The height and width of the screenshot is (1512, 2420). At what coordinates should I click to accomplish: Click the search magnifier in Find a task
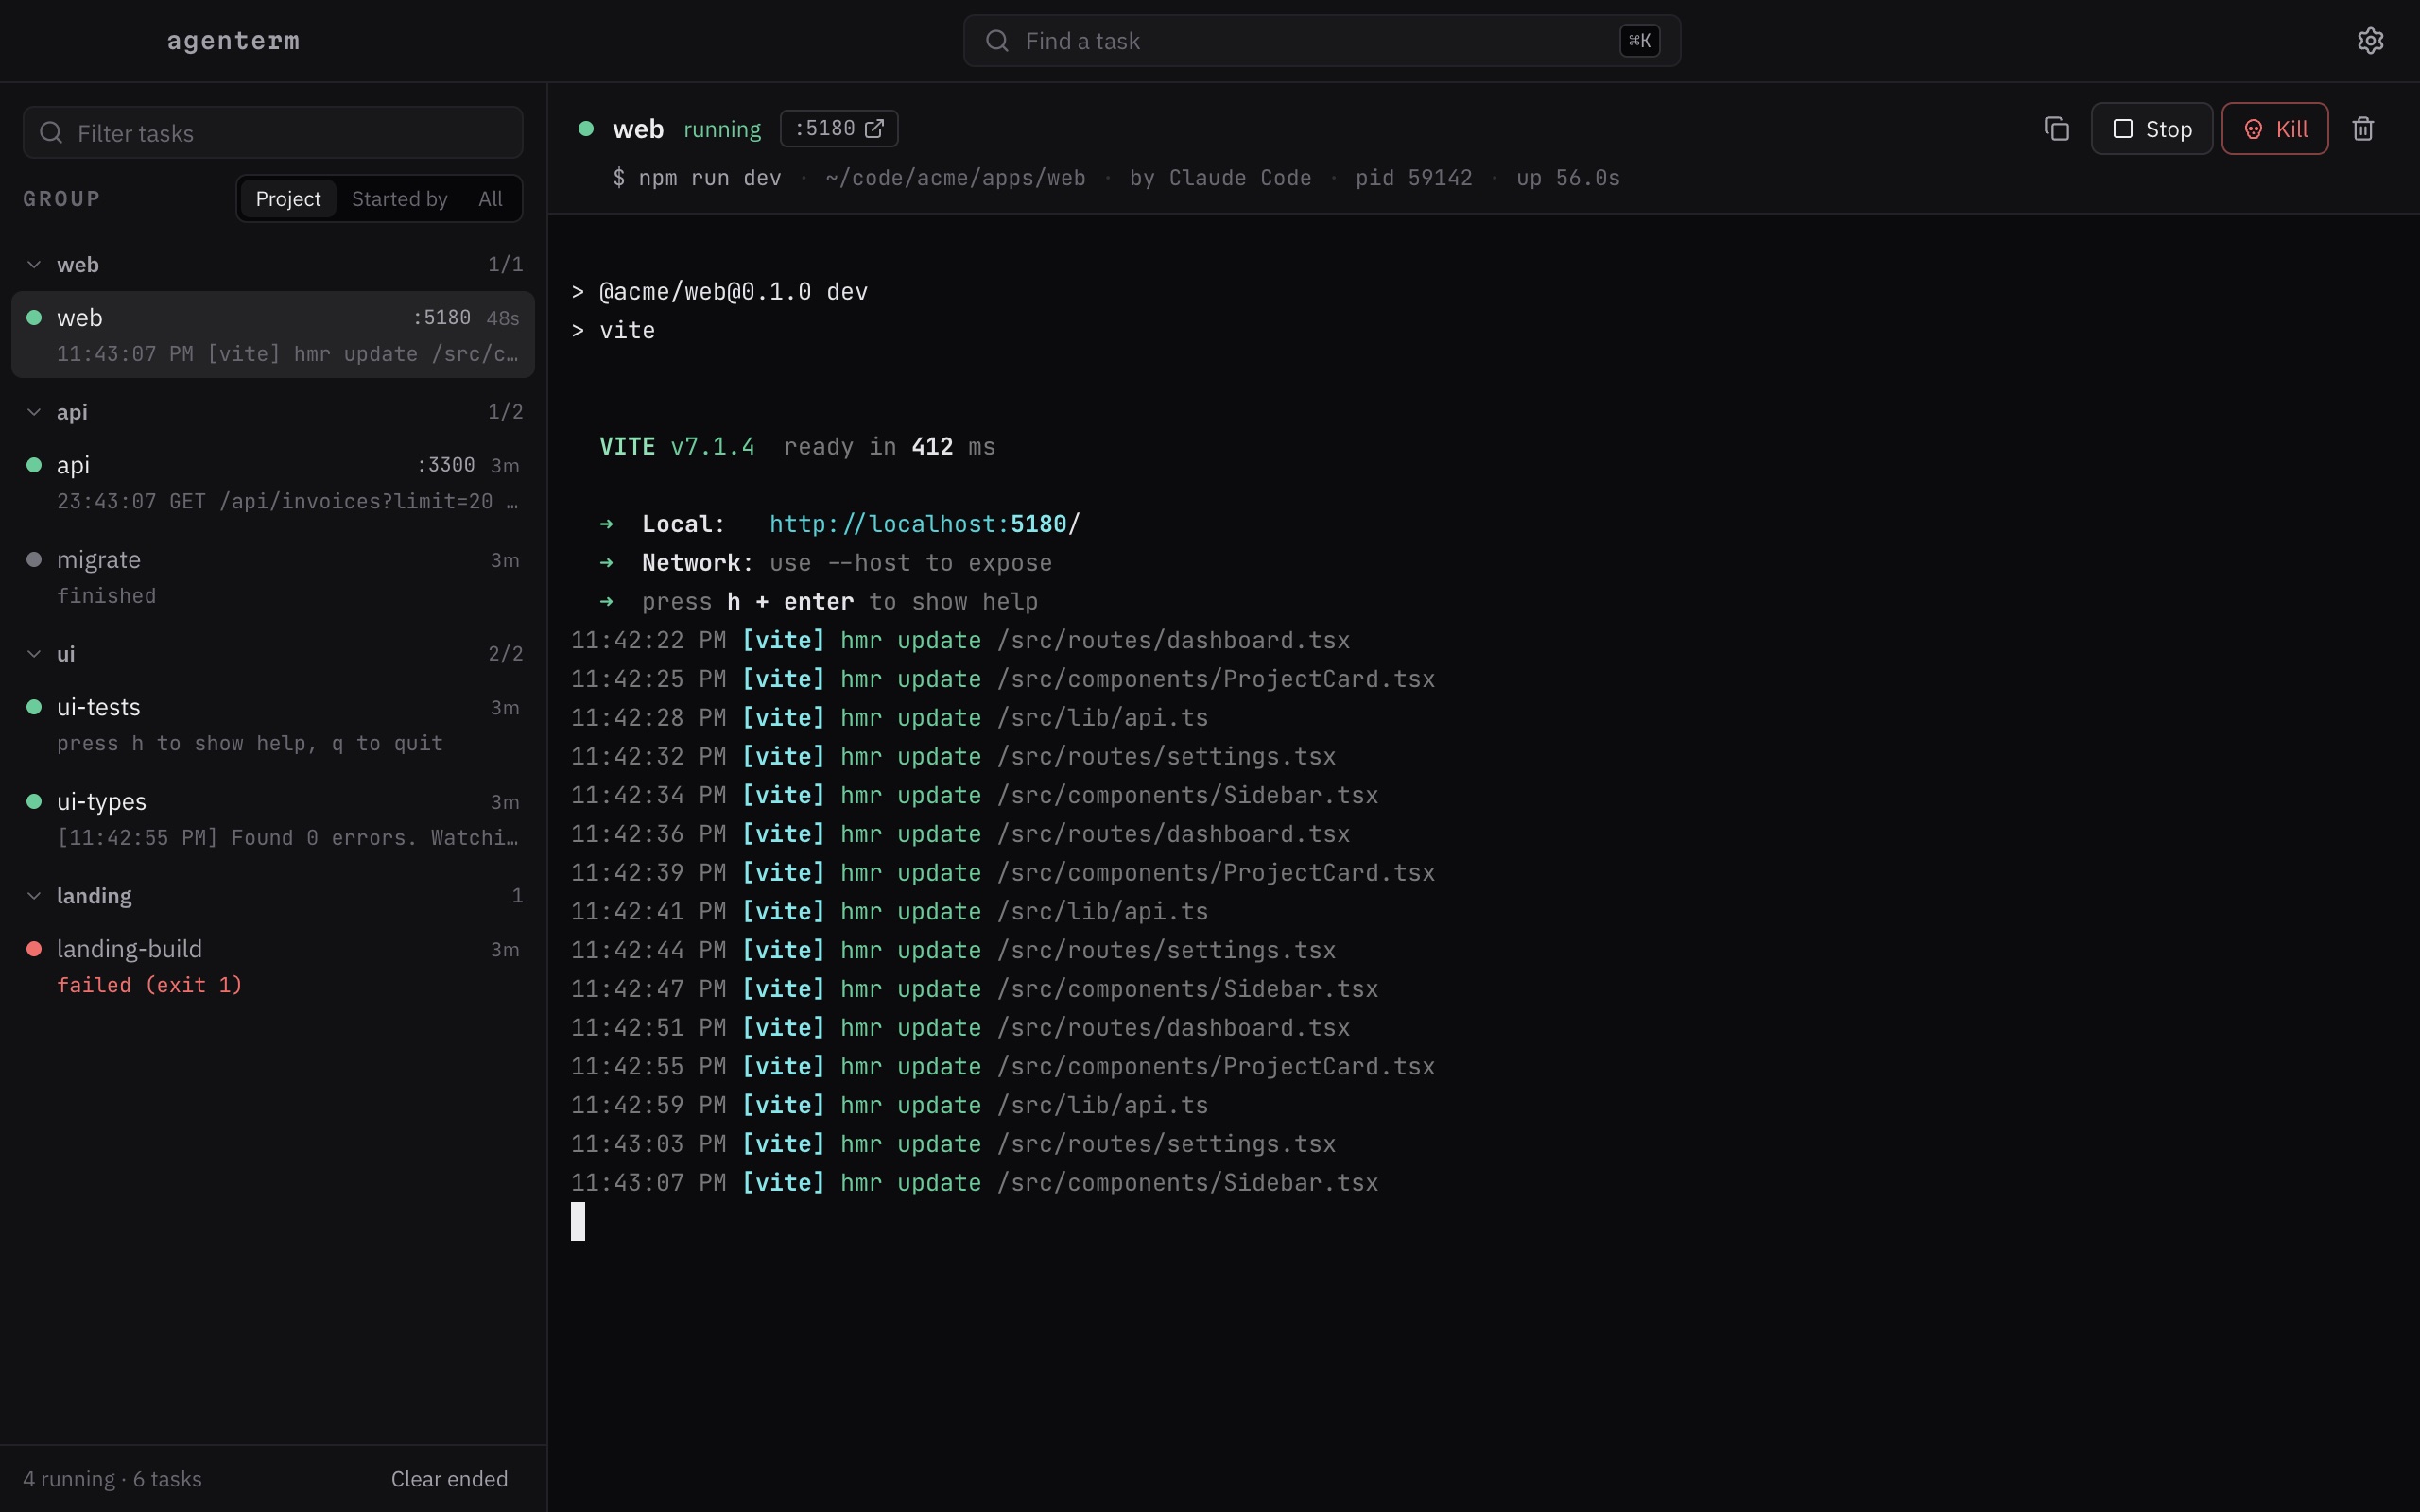point(997,41)
